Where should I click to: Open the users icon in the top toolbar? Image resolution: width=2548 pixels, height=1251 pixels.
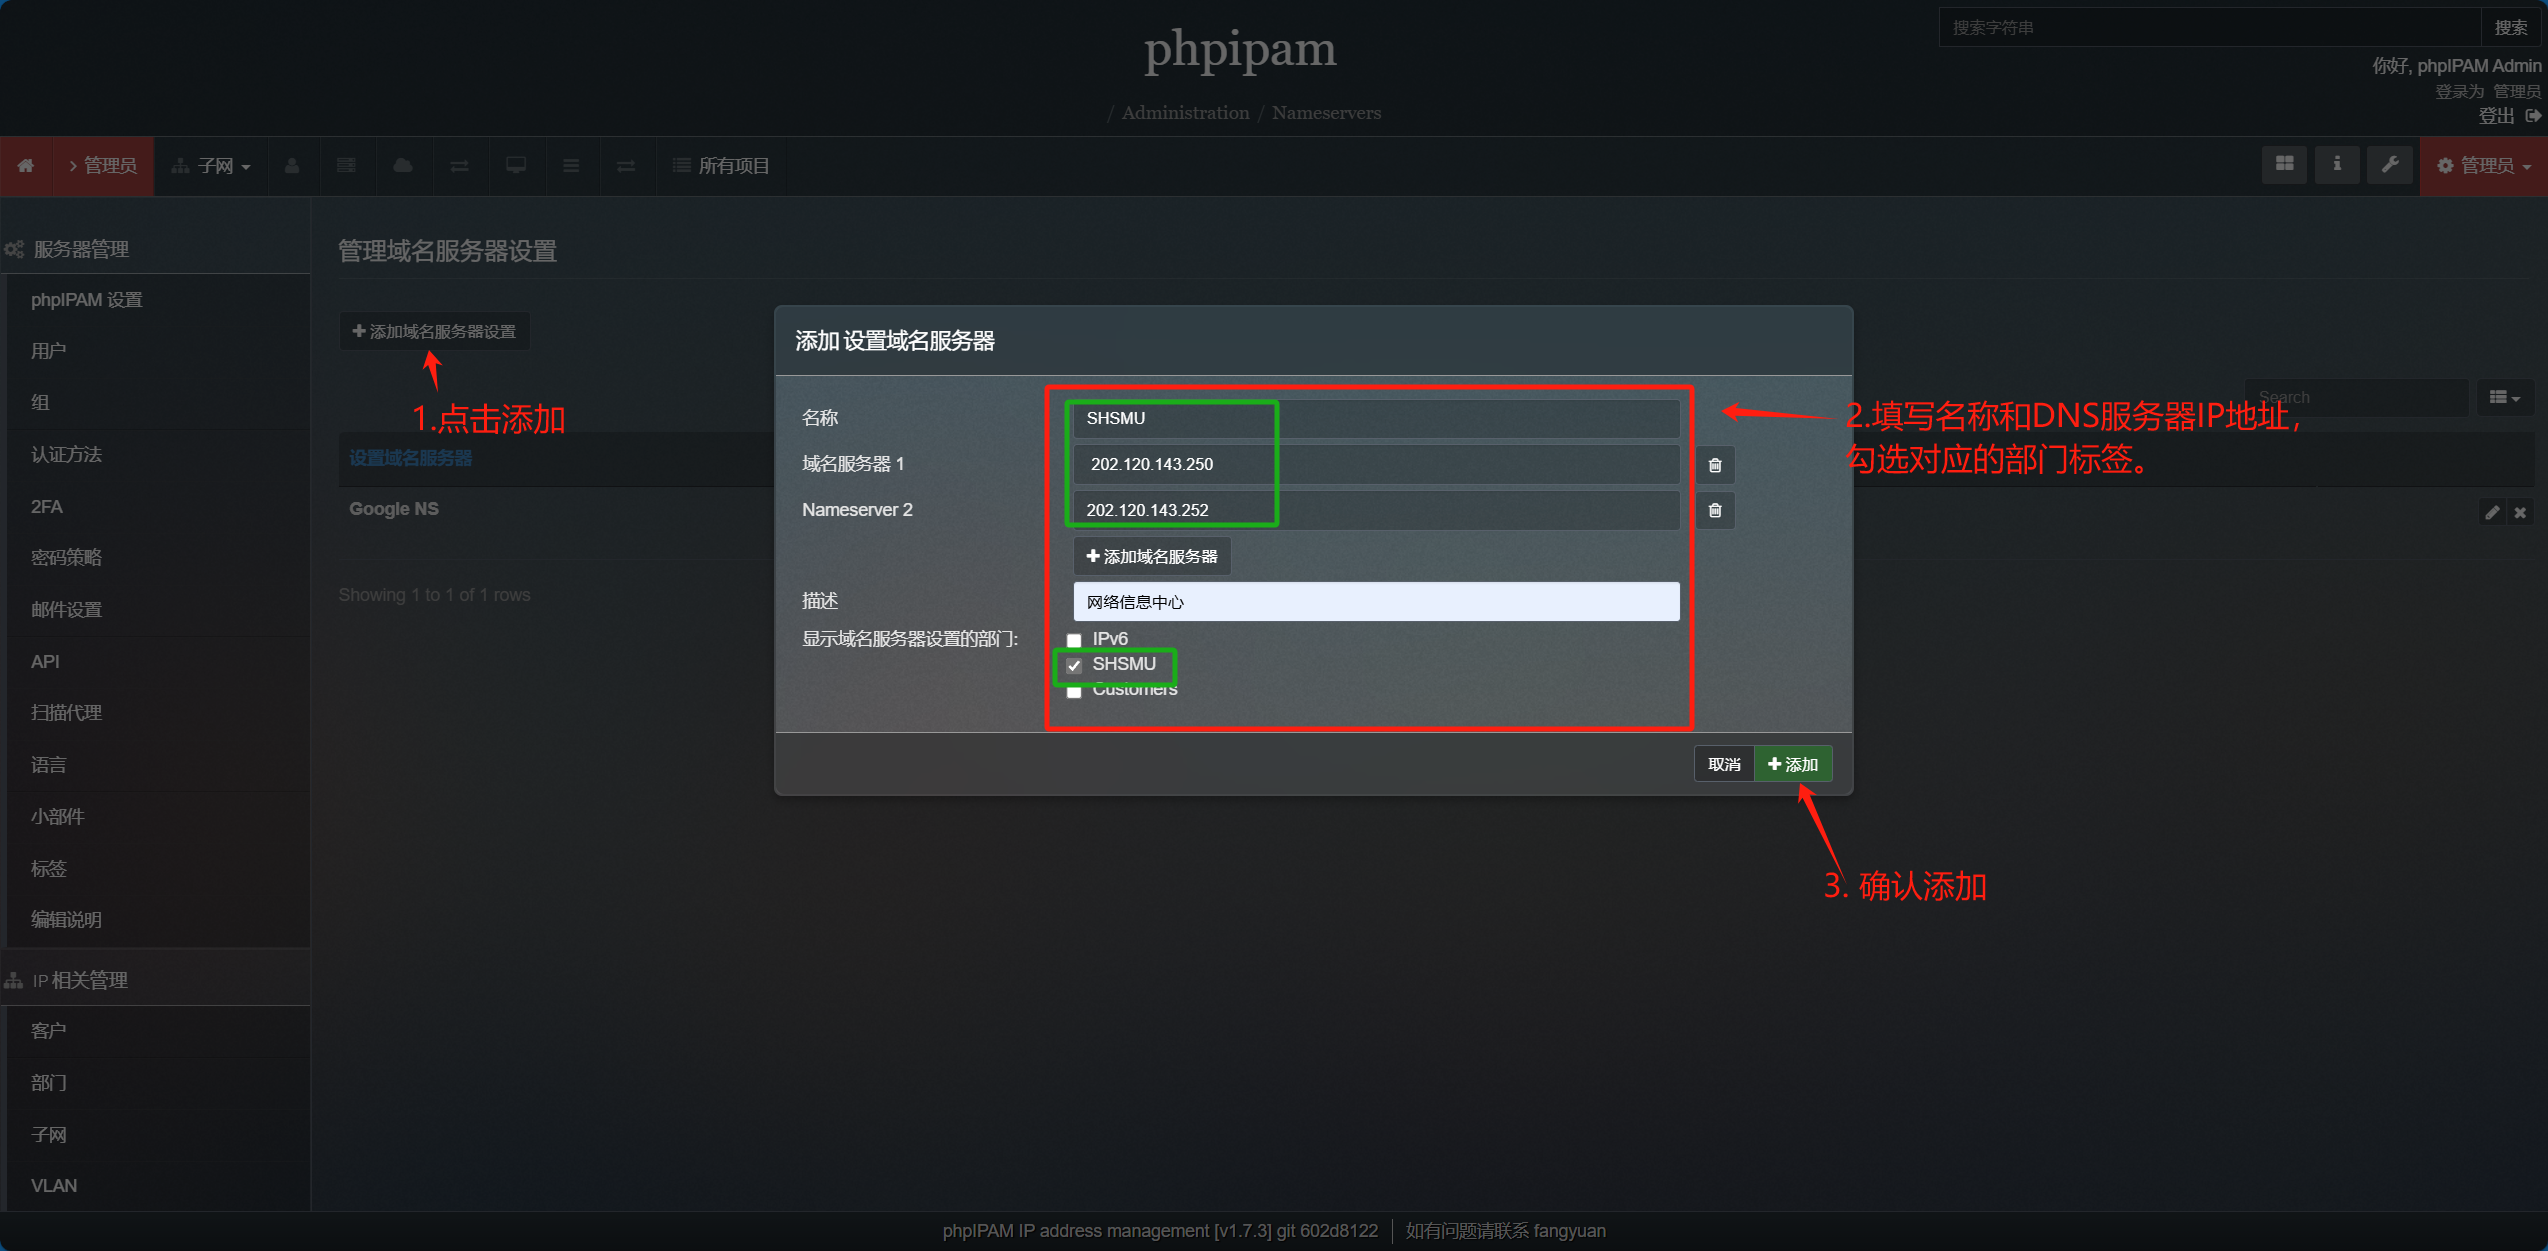[x=292, y=166]
